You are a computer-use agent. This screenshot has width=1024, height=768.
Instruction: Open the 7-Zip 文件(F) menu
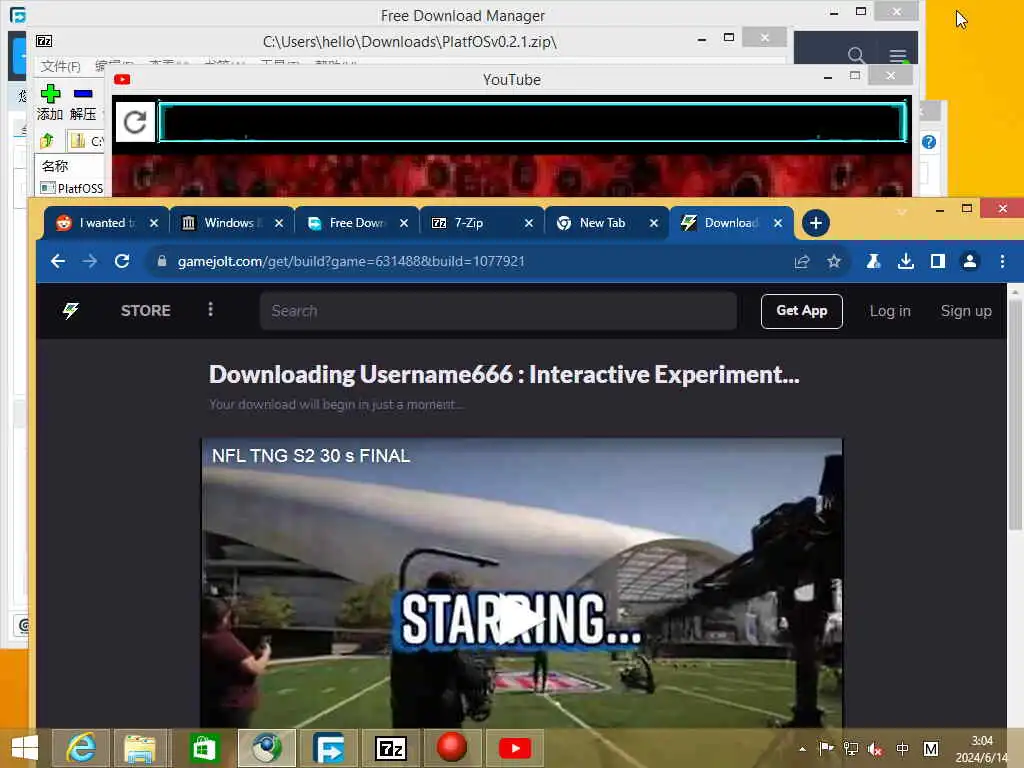pos(60,66)
